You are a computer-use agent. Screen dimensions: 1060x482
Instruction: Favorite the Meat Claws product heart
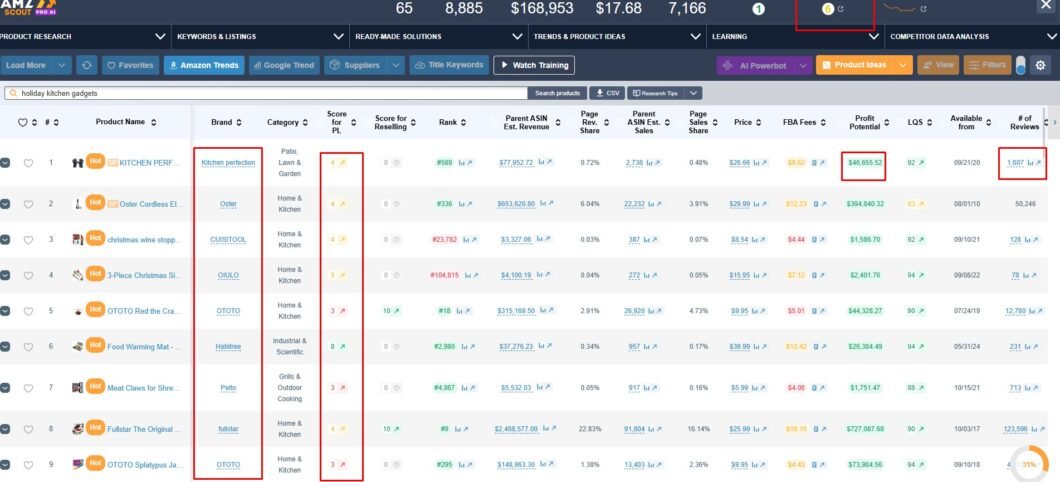point(28,388)
